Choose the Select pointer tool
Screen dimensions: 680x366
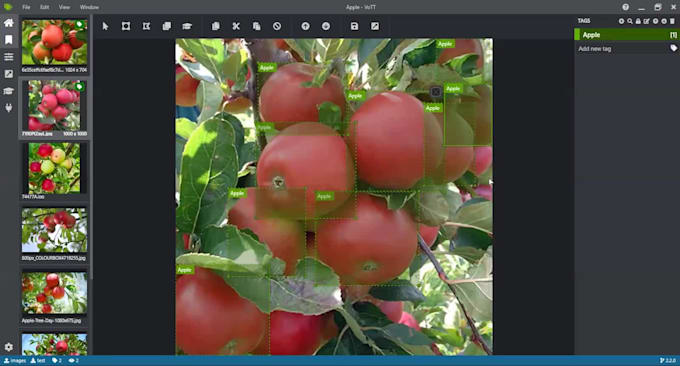pos(105,26)
